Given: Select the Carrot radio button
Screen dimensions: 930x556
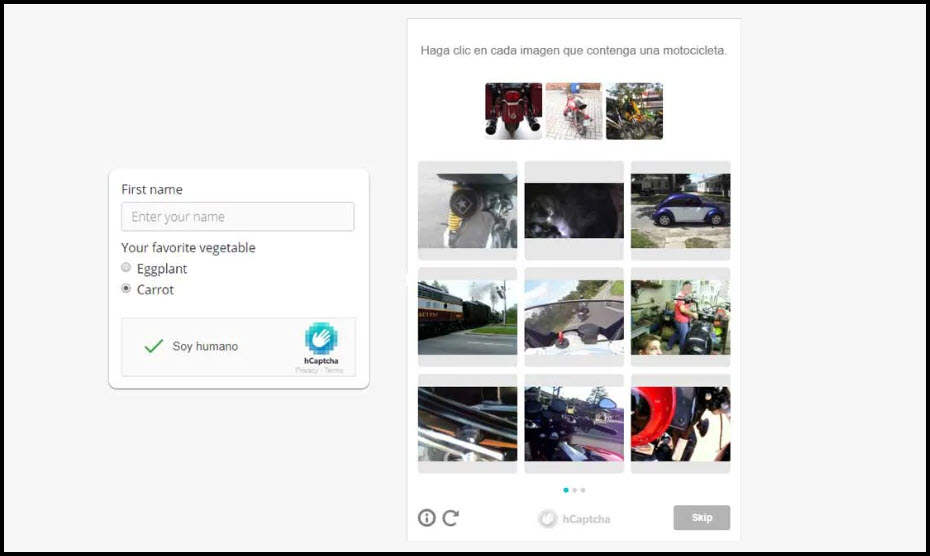Looking at the screenshot, I should tap(126, 289).
